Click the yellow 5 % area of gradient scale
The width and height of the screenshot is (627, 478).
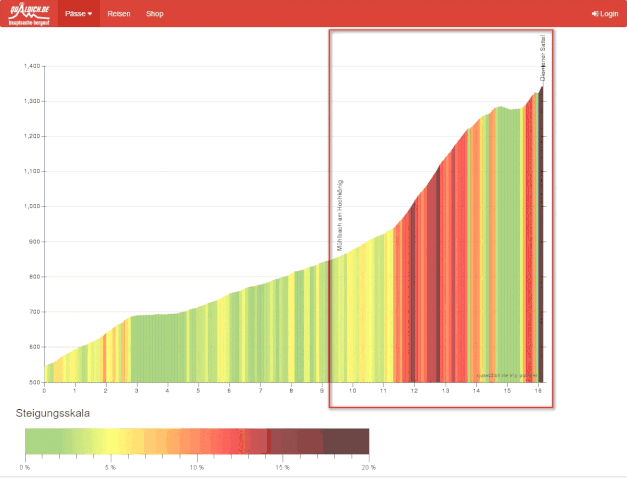tap(111, 441)
